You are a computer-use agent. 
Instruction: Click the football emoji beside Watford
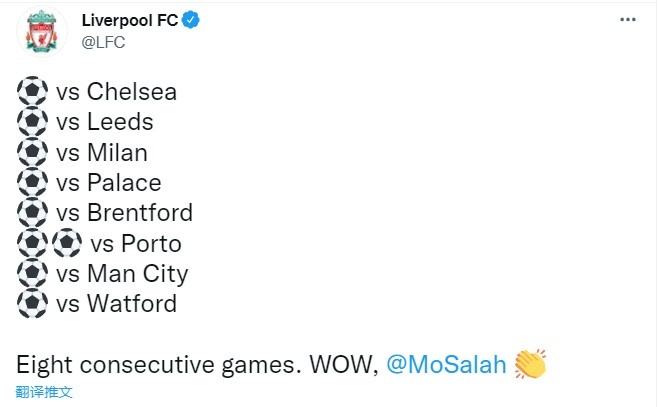click(x=32, y=303)
